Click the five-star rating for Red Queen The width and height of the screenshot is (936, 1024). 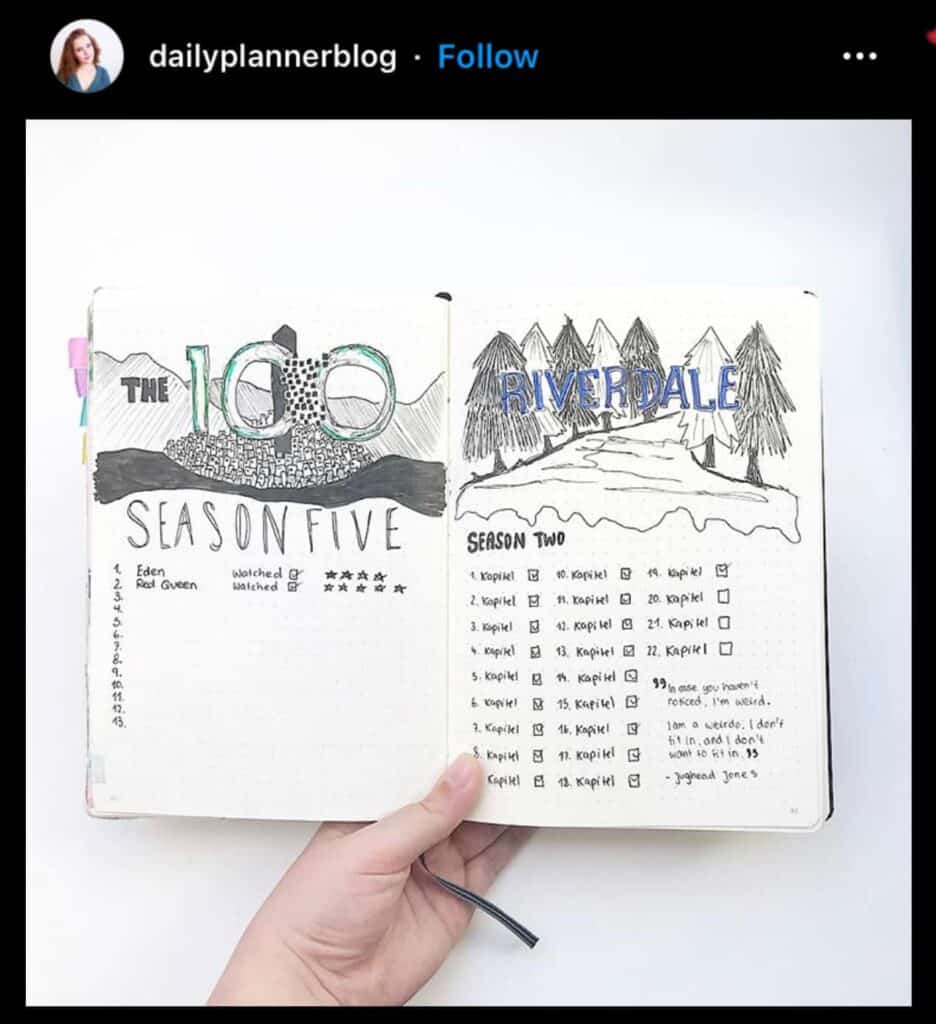365,588
